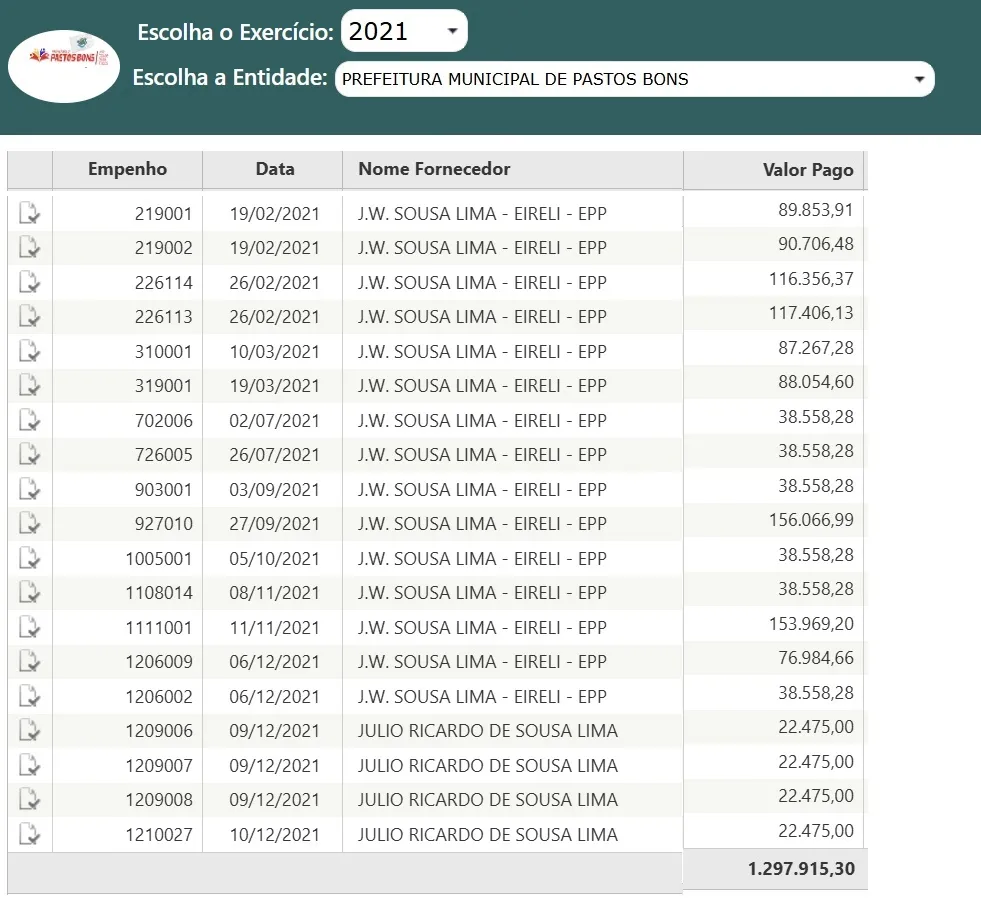This screenshot has width=981, height=901.
Task: Click the detail icon for empenho 226114
Action: tap(30, 282)
